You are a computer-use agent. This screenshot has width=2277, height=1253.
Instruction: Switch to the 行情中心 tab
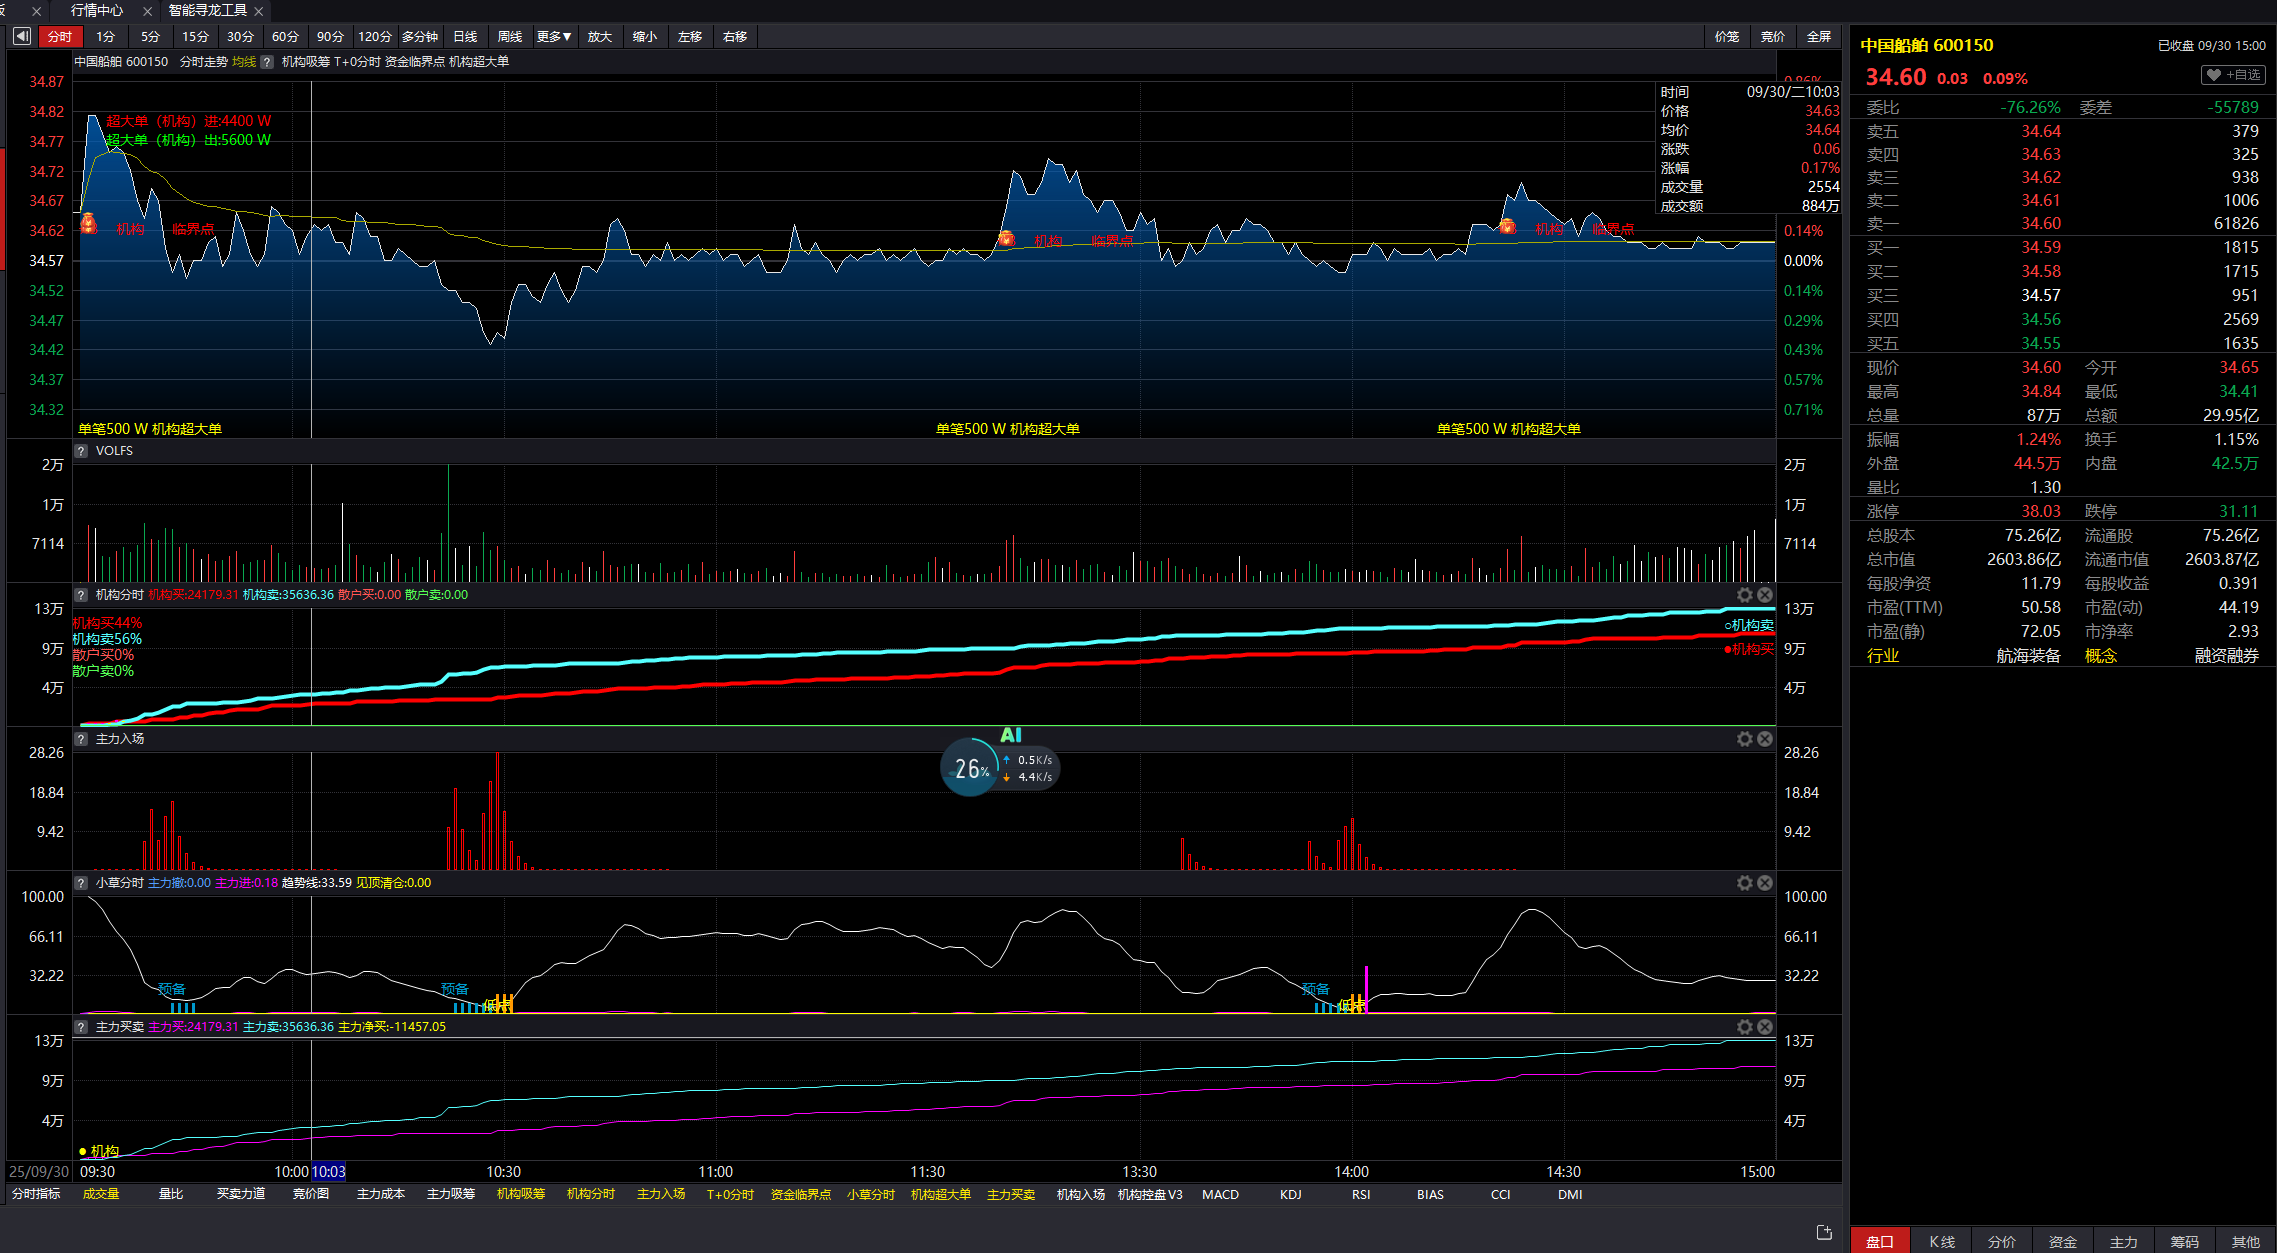point(97,10)
